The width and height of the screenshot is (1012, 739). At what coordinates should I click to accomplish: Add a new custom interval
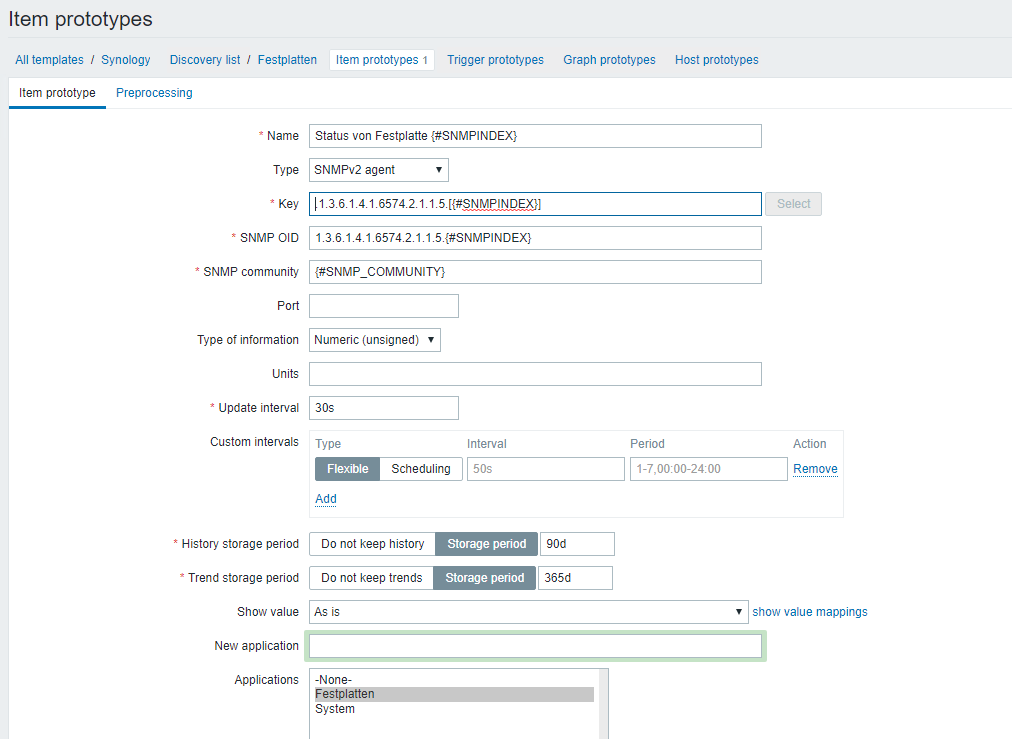(x=325, y=499)
